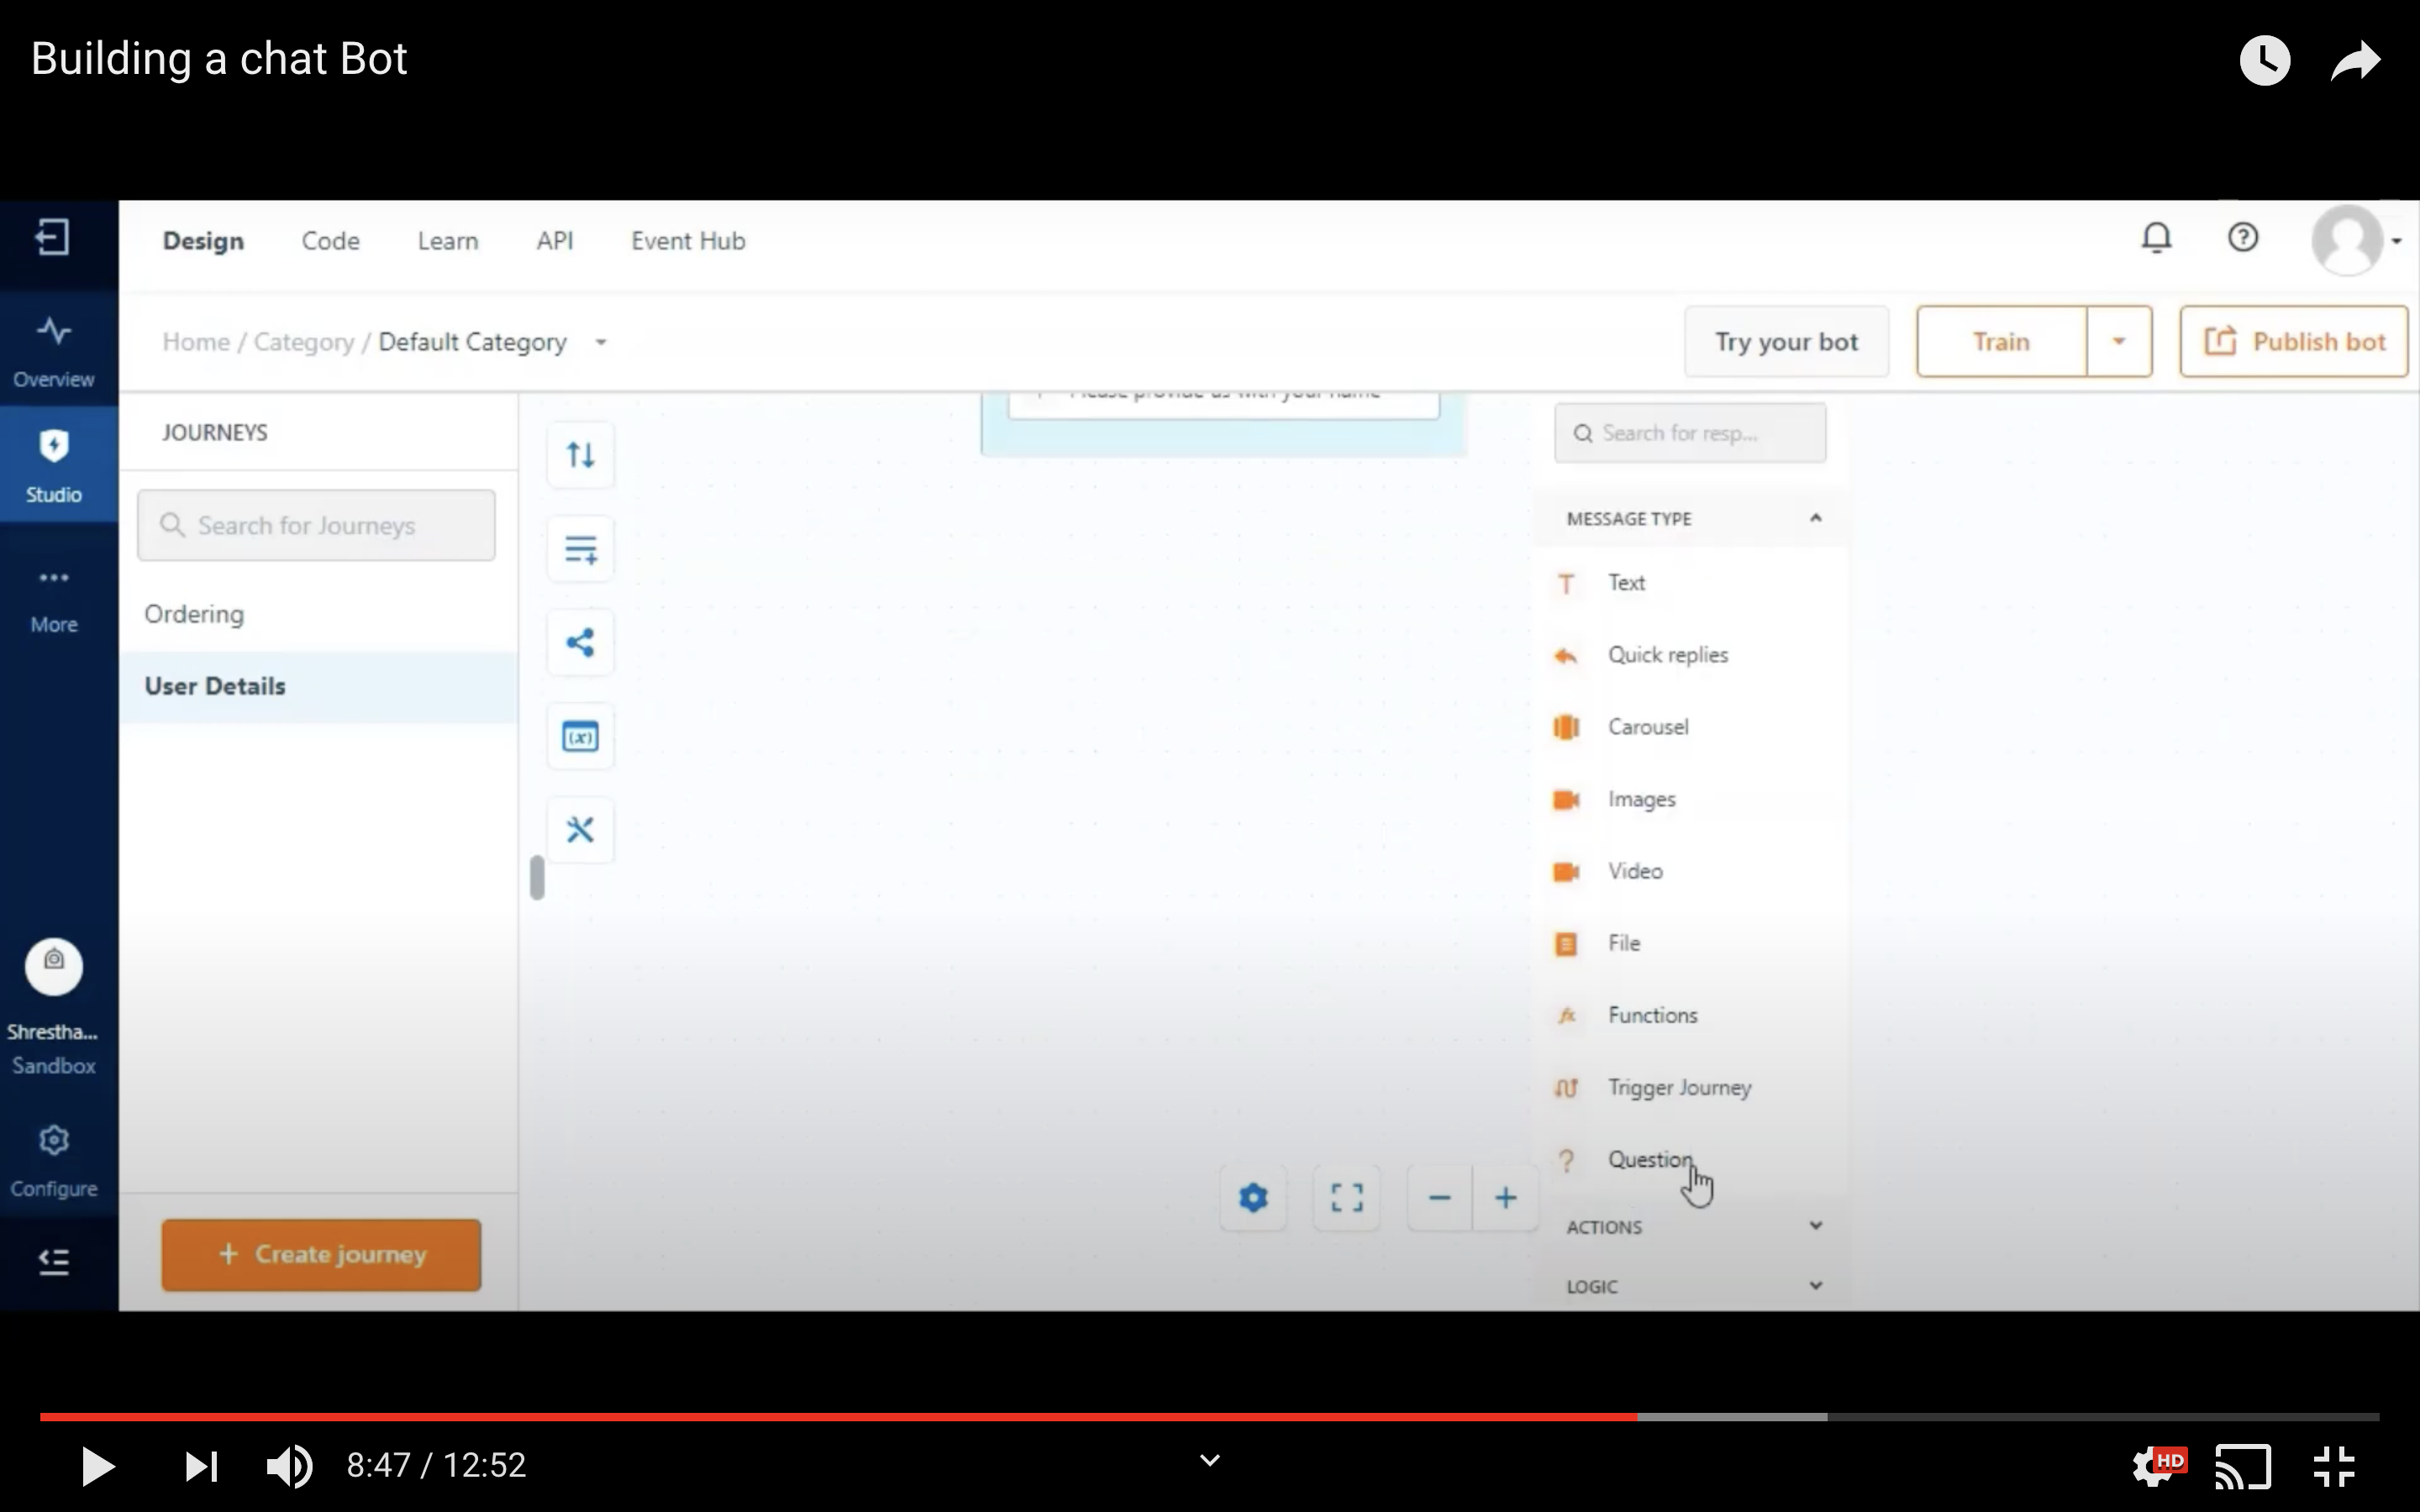Add a Carousel node

(x=1690, y=727)
